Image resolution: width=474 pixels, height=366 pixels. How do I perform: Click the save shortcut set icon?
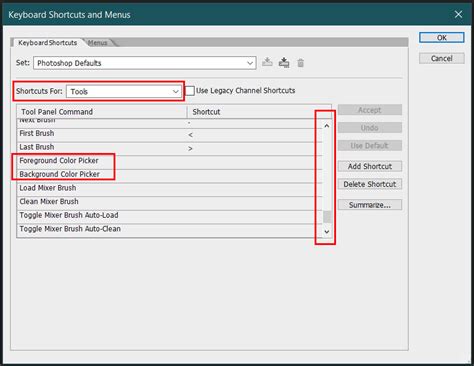click(x=267, y=62)
